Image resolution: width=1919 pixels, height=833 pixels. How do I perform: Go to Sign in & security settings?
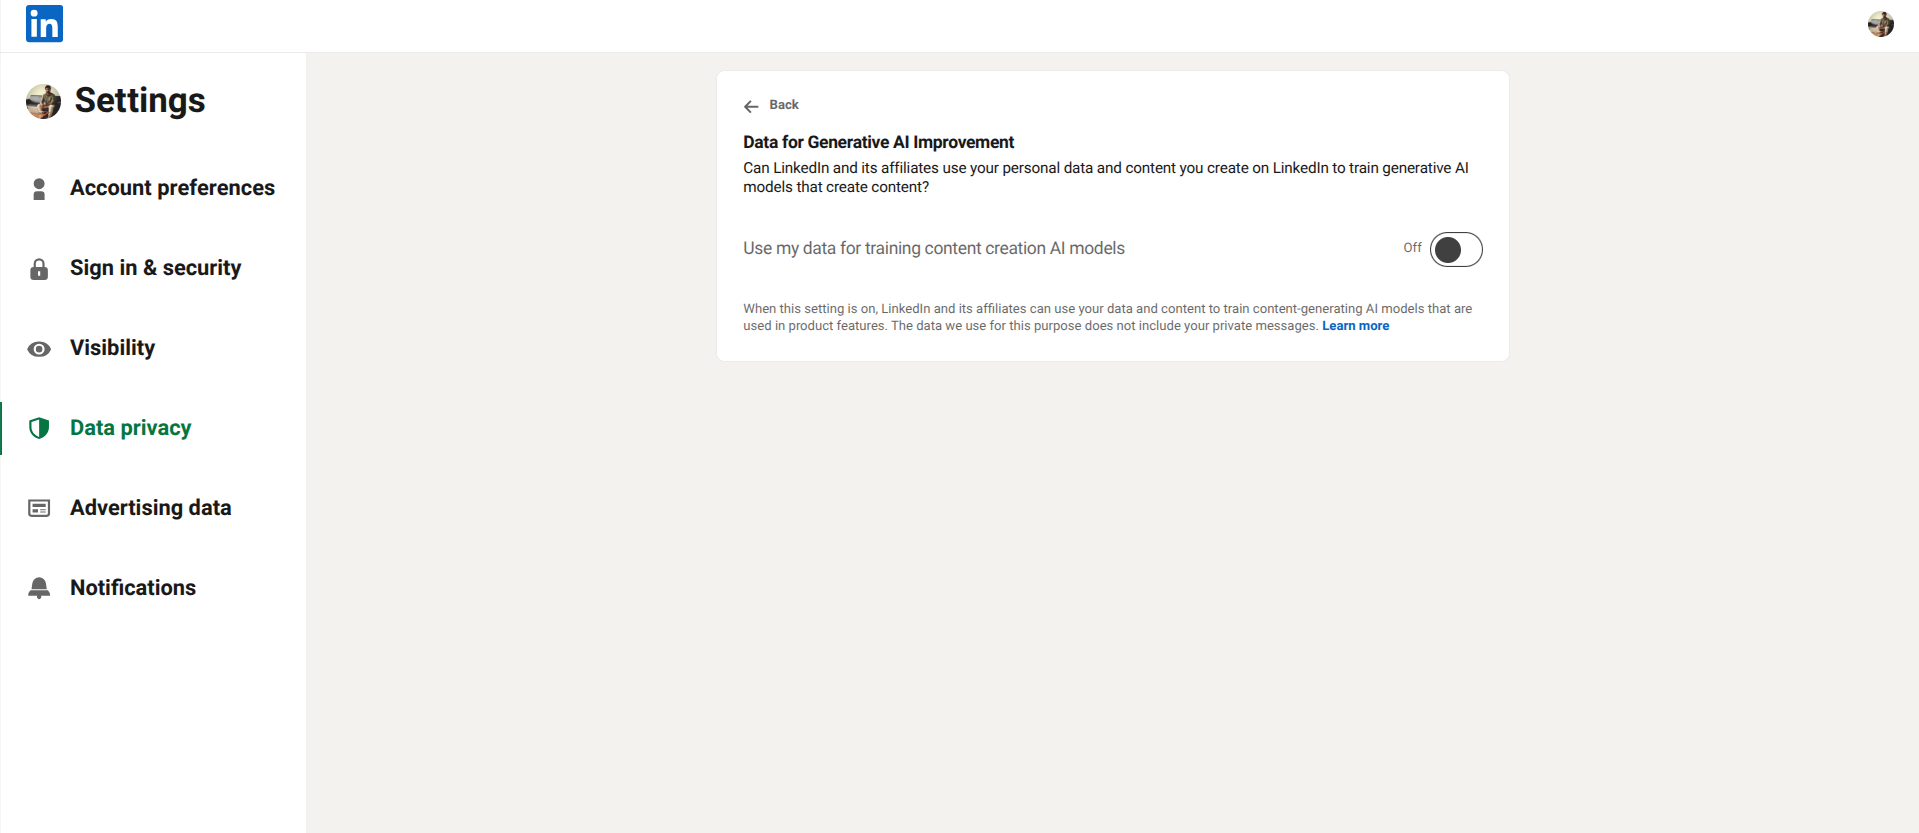(155, 268)
